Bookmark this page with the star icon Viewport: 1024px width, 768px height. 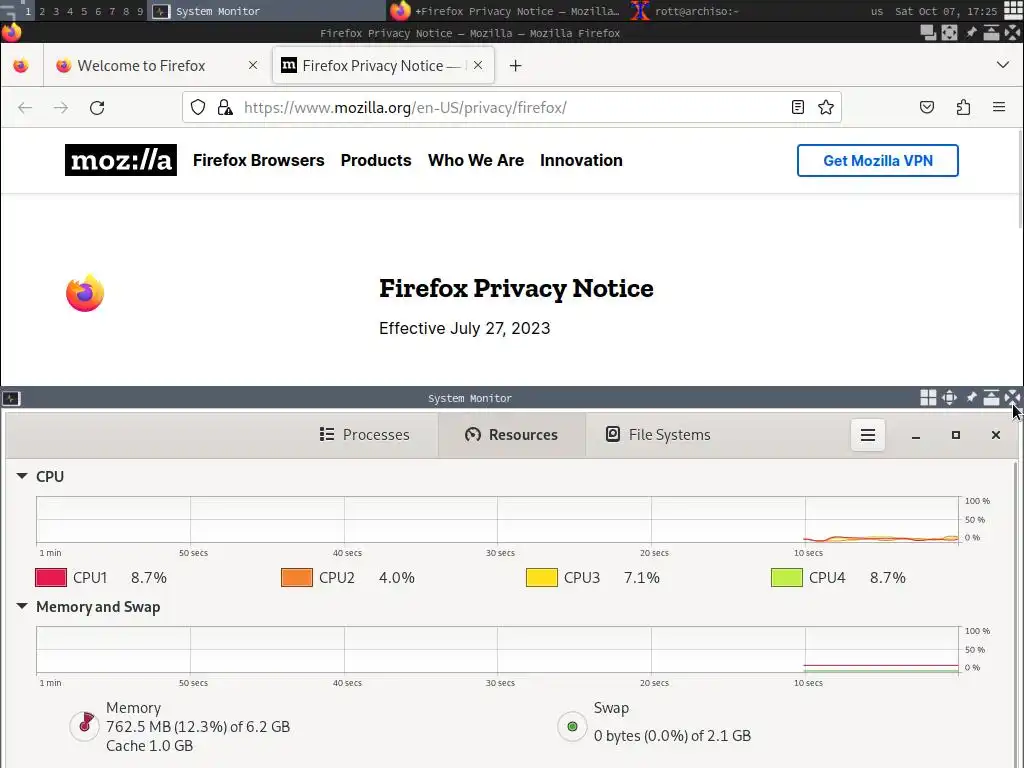click(826, 107)
